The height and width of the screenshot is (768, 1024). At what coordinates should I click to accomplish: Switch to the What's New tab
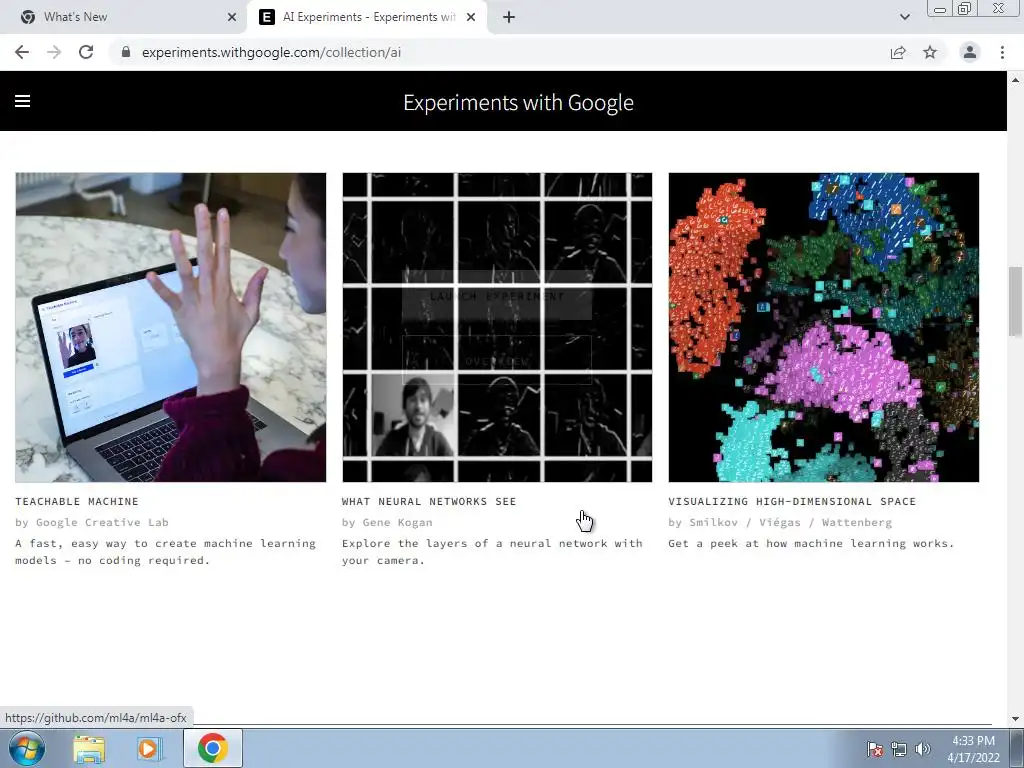tap(124, 18)
